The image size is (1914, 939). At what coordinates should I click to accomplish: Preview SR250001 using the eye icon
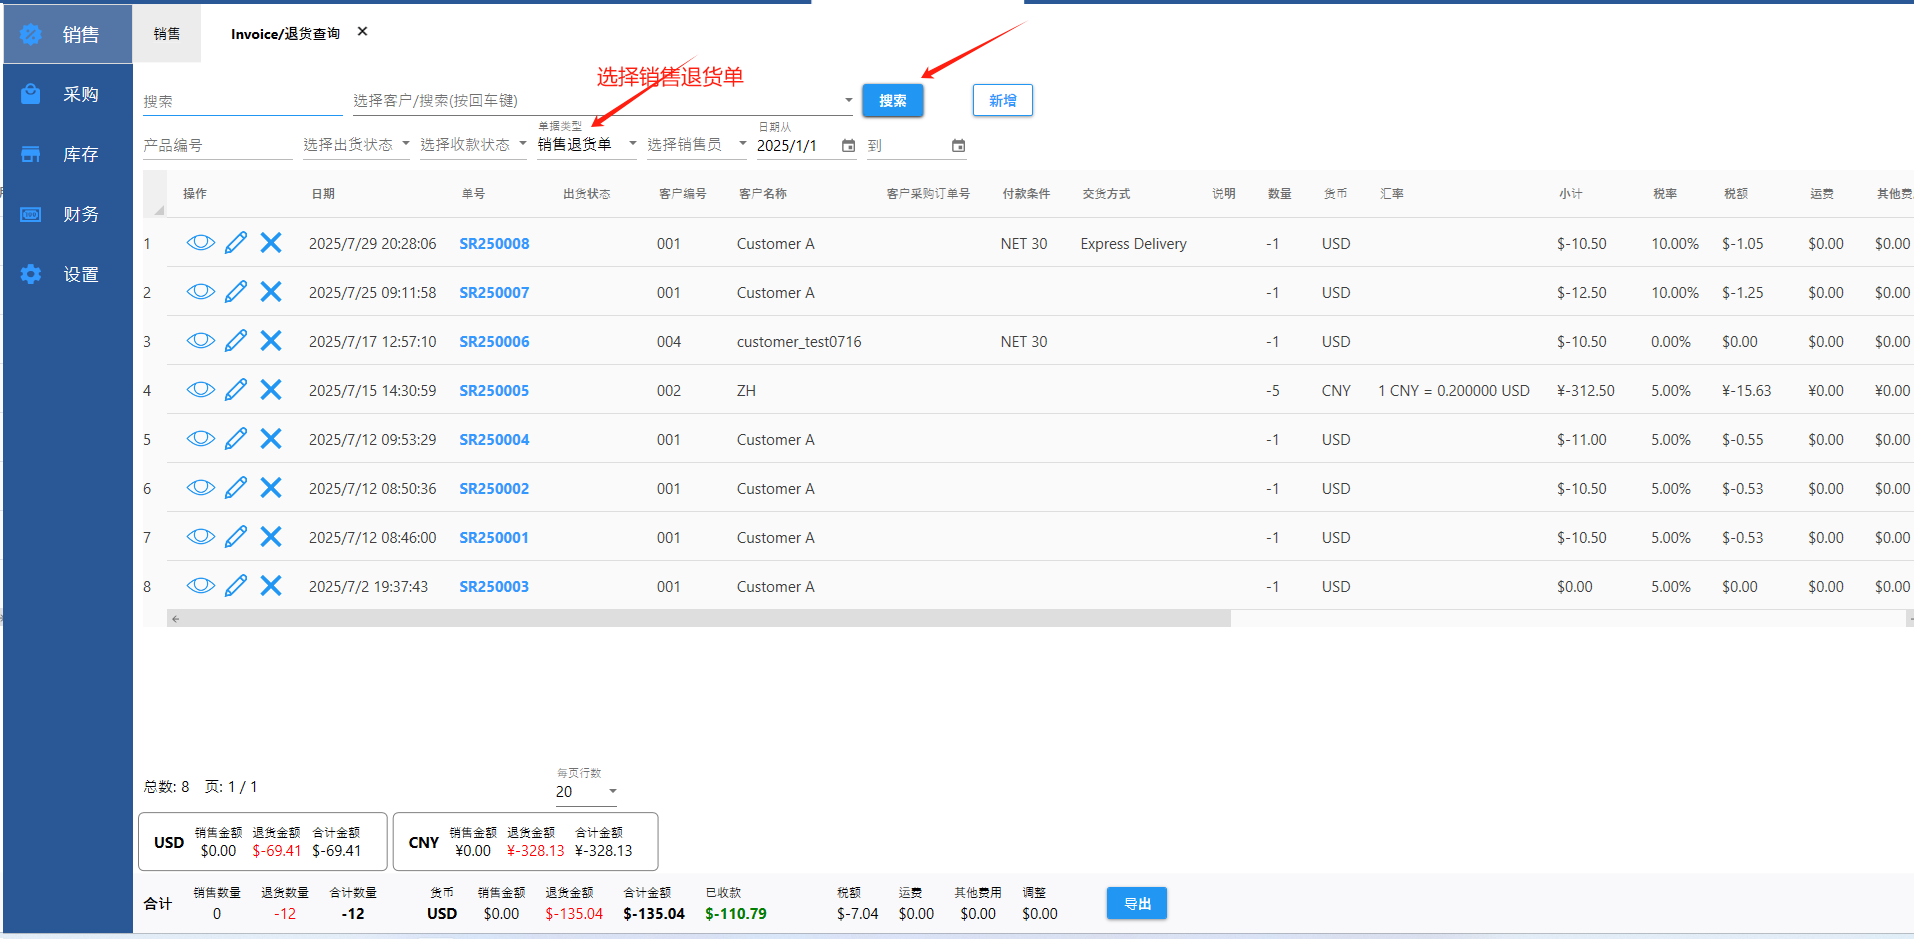point(200,537)
